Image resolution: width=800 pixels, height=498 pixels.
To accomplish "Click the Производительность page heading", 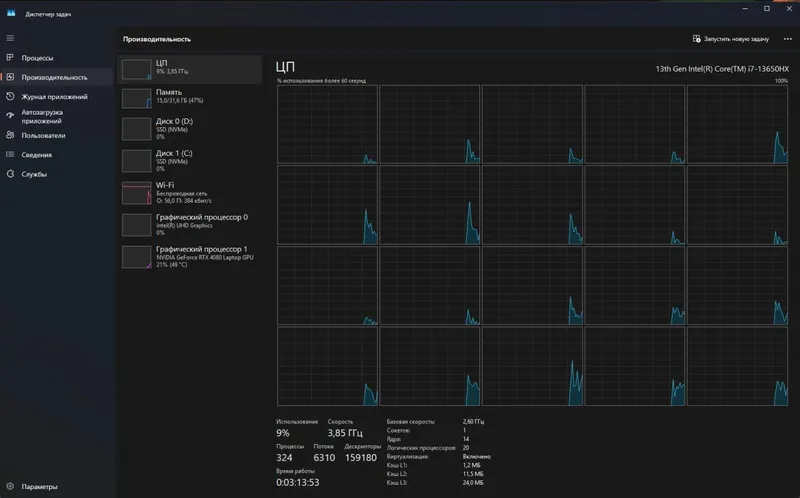I will [x=157, y=39].
